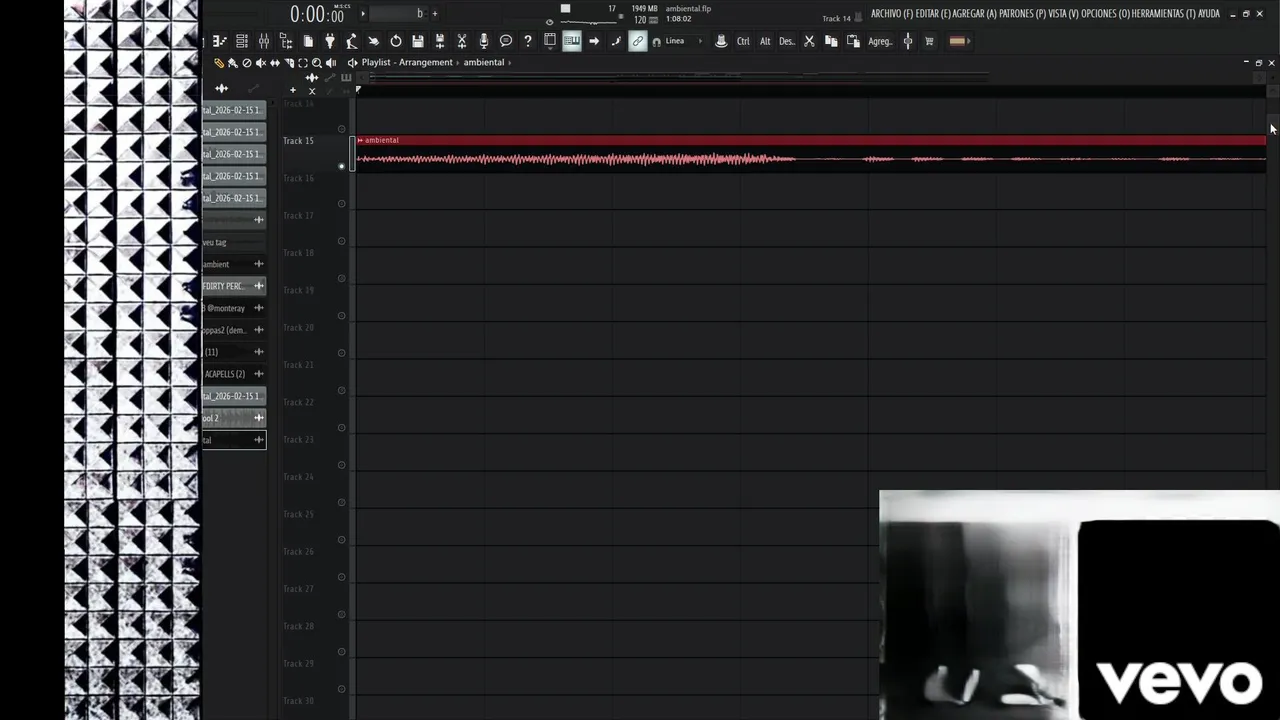Select the pencil draw tool in Playlist
1280x720 pixels.
coord(219,62)
